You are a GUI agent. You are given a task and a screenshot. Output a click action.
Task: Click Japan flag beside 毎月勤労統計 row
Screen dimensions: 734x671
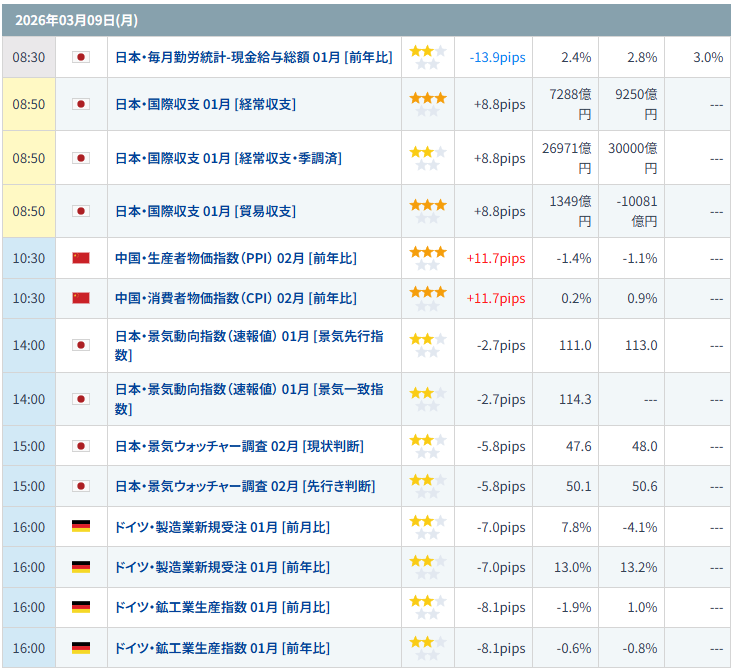tap(81, 57)
